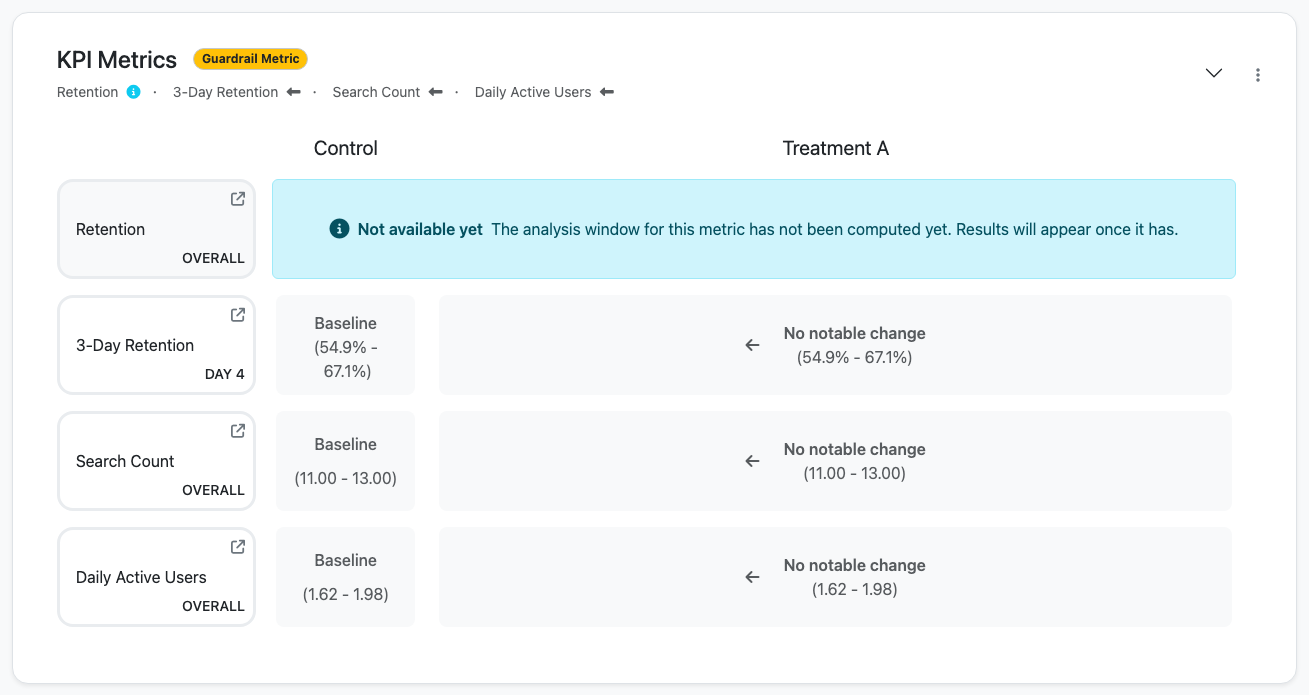Select the Daily Active Users metric card
Image resolution: width=1309 pixels, height=695 pixels.
coord(157,577)
